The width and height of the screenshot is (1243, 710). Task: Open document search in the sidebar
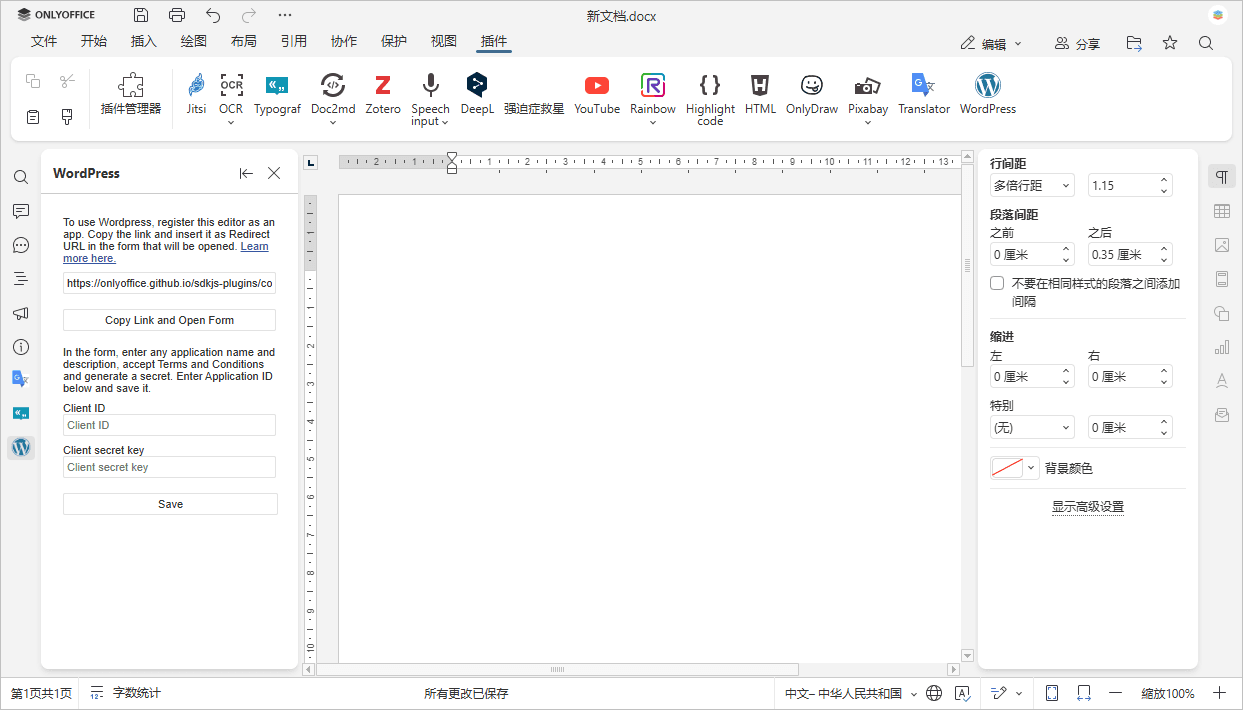pyautogui.click(x=21, y=177)
